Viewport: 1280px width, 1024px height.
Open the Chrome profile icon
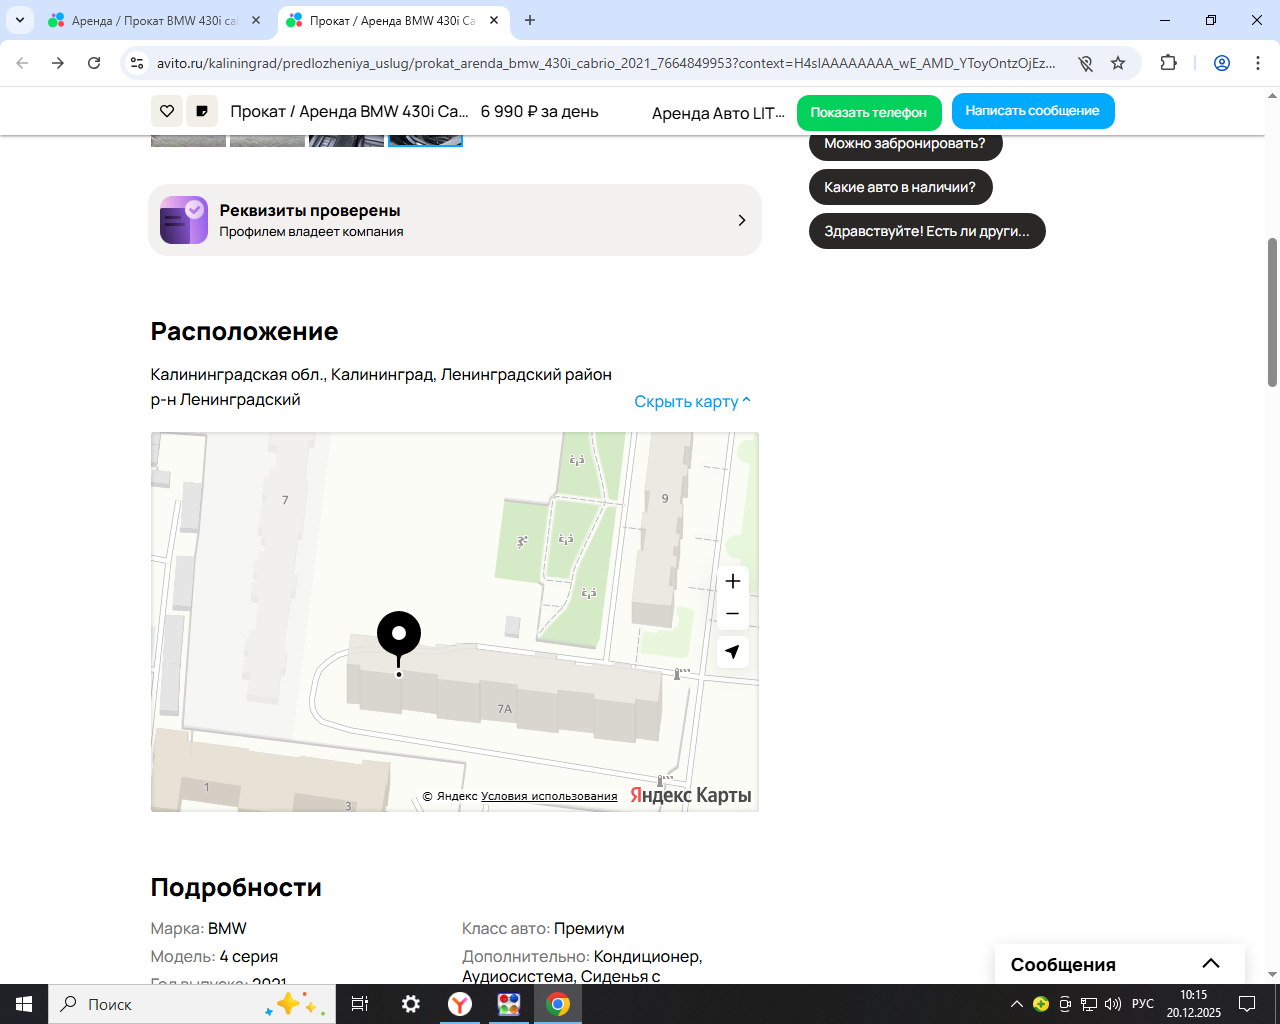(1222, 63)
